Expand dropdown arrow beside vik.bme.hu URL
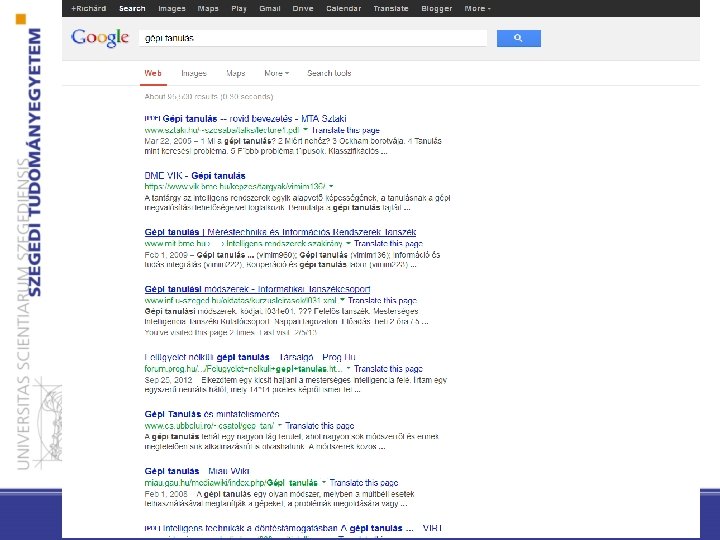 click(x=331, y=186)
